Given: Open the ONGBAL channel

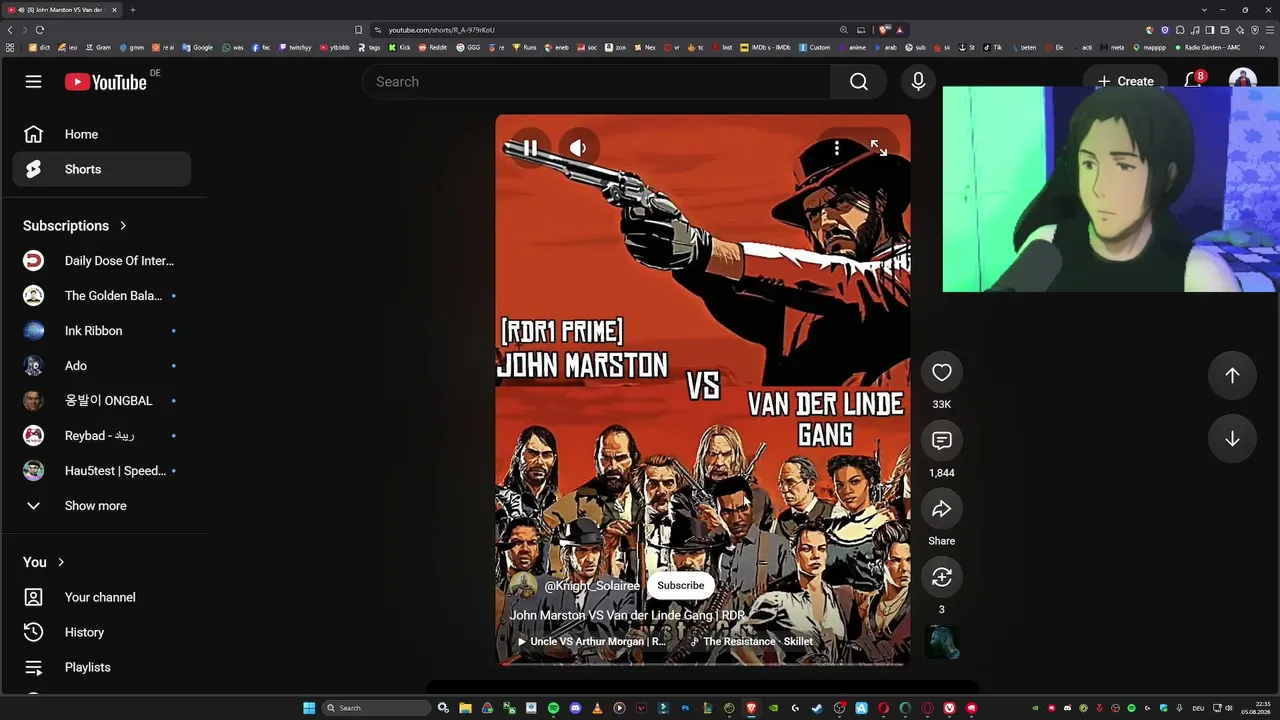Looking at the screenshot, I should (x=101, y=401).
